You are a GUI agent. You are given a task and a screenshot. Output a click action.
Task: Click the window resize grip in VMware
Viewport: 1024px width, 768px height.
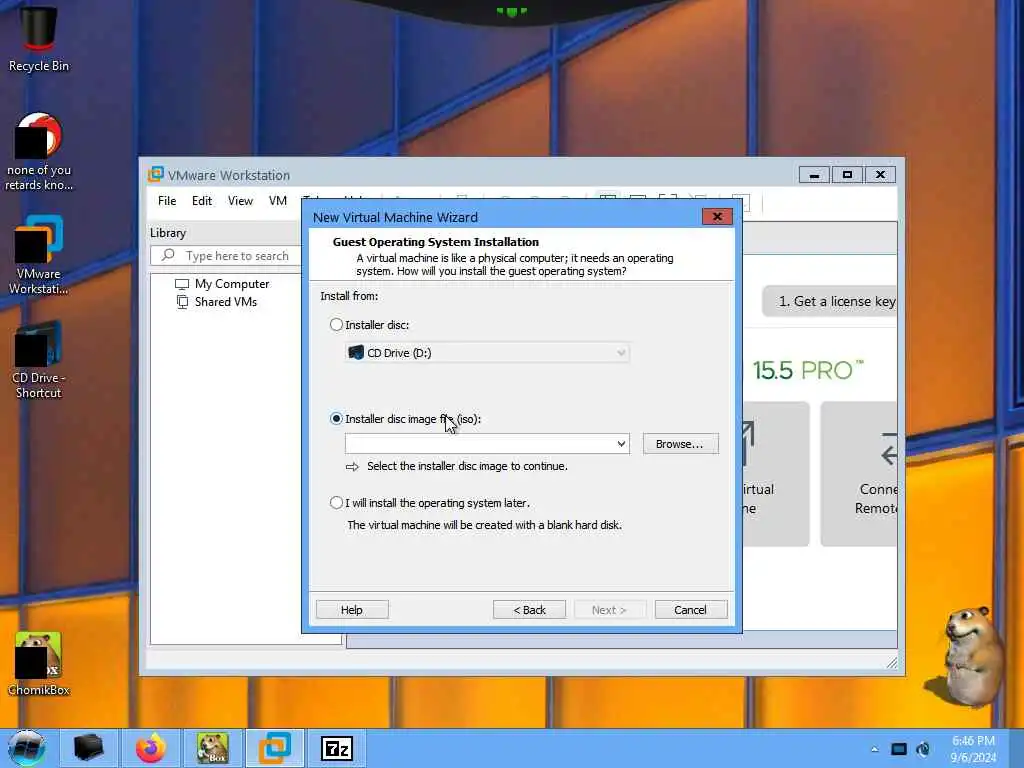(x=892, y=664)
